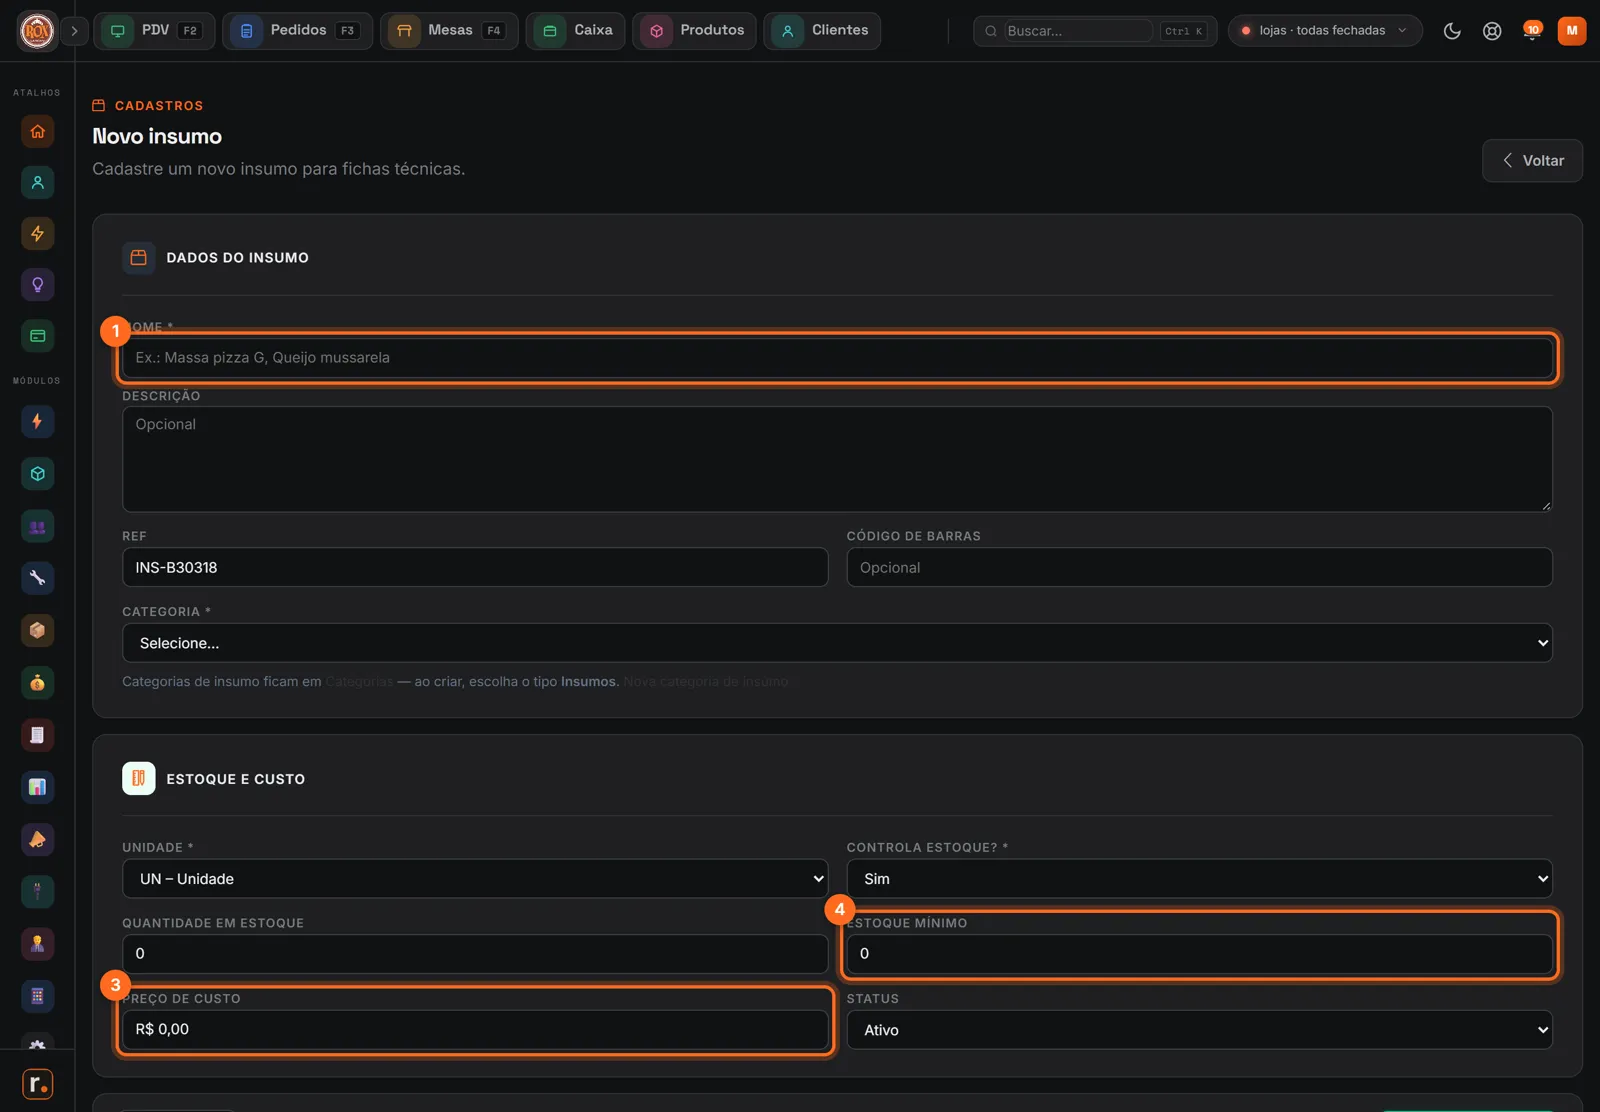Viewport: 1600px width, 1112px height.
Task: Focus the Estoque mínimo field
Action: 1199,954
